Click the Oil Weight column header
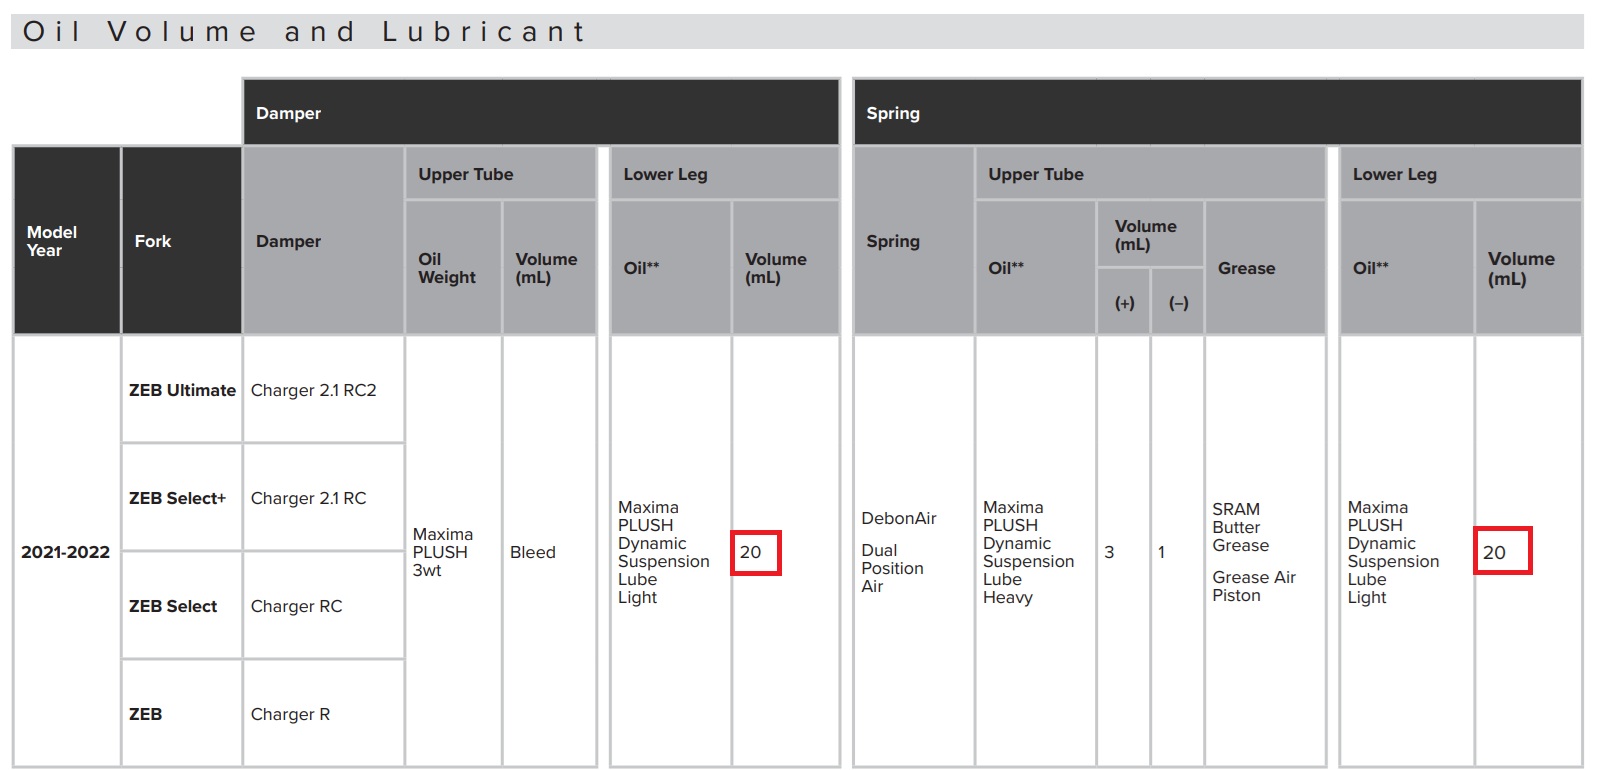Viewport: 1600px width, 770px height. pos(453,268)
